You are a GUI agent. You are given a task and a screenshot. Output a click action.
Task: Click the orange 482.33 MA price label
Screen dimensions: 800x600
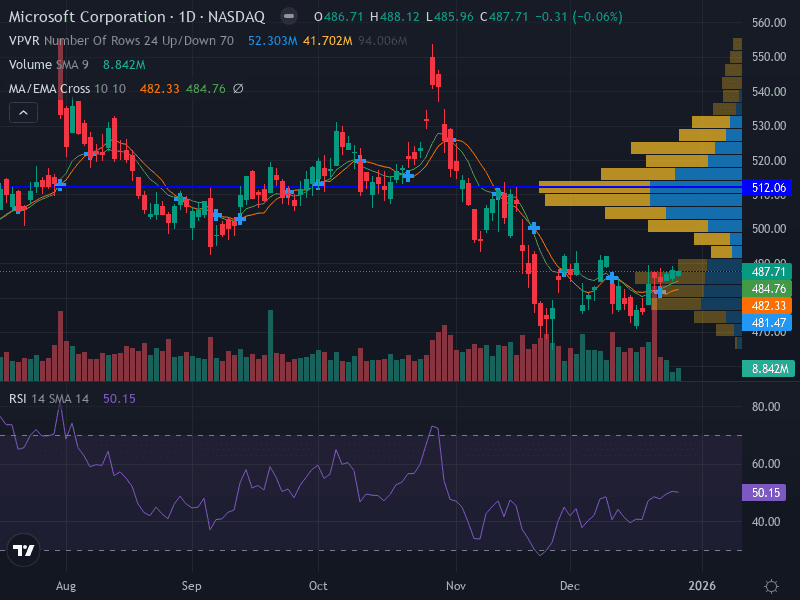pos(767,306)
